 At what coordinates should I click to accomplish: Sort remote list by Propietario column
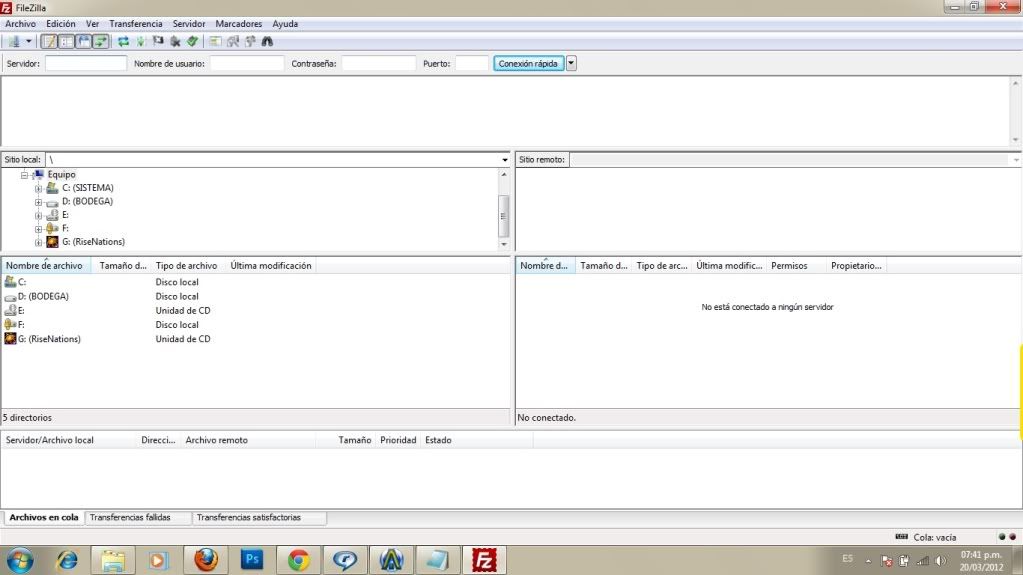(x=856, y=266)
